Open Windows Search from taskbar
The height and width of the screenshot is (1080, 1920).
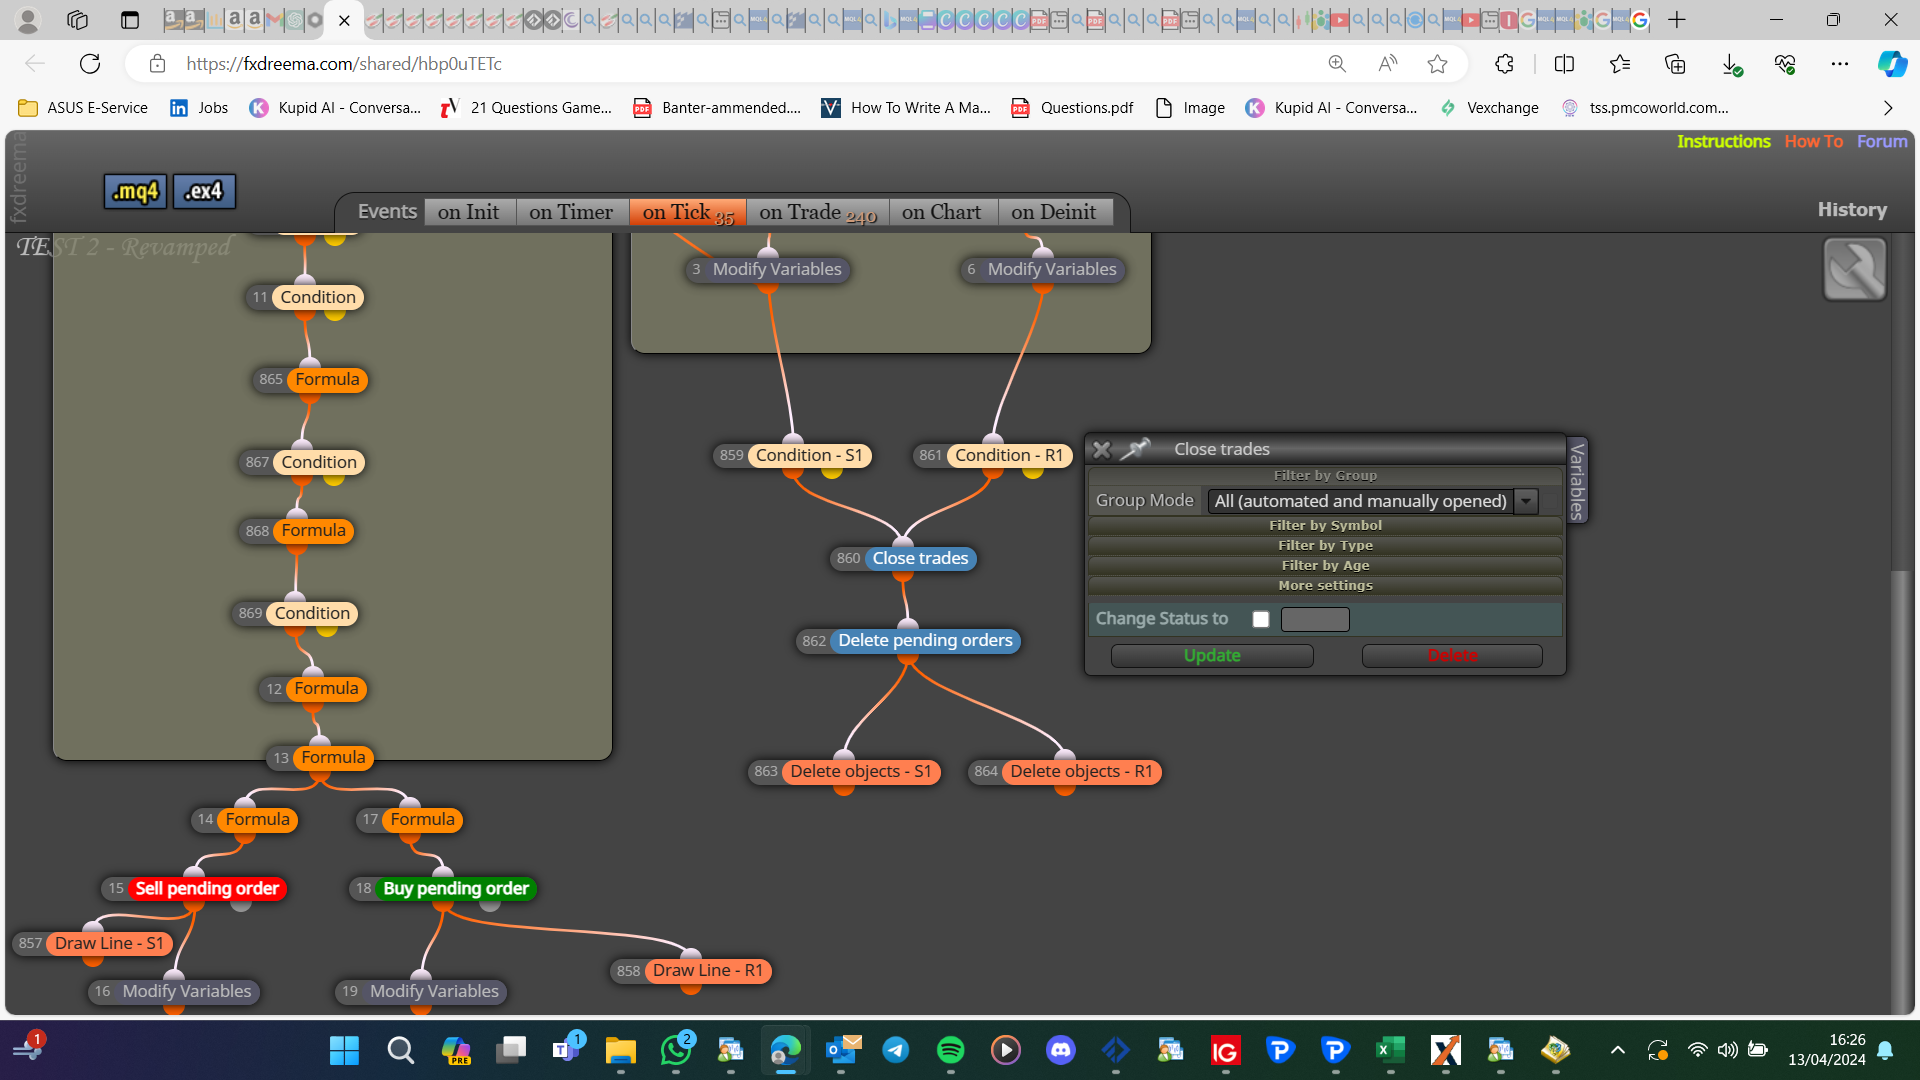[400, 1050]
